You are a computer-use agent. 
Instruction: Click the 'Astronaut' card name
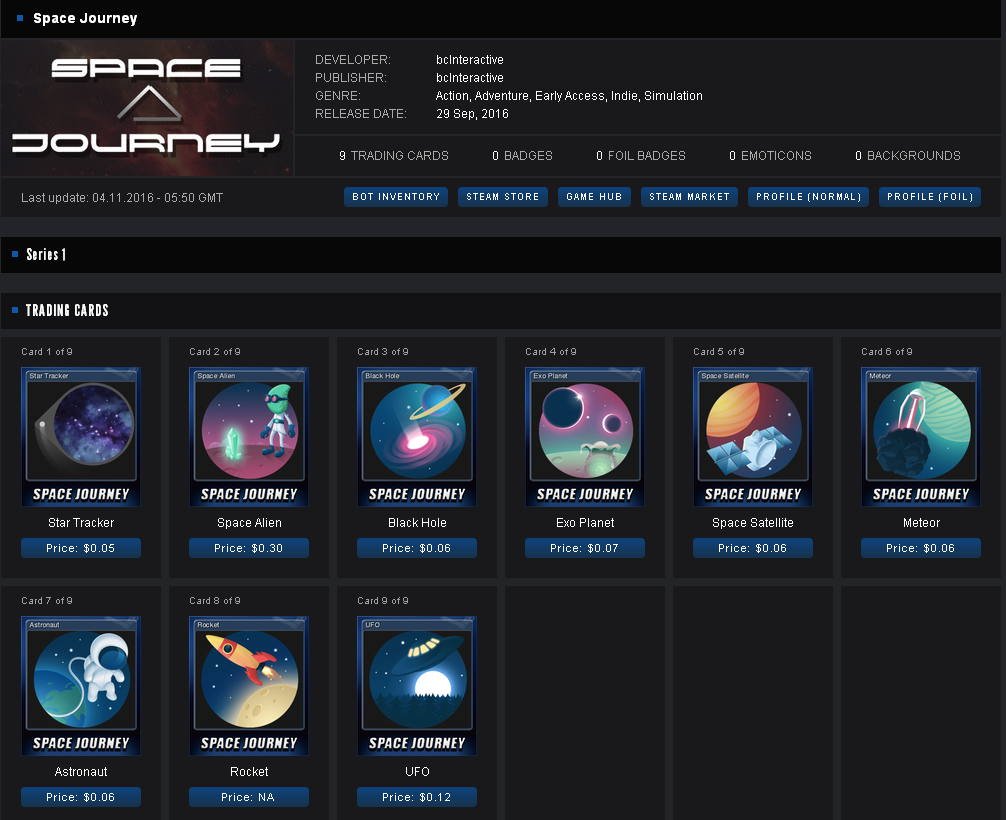point(81,772)
